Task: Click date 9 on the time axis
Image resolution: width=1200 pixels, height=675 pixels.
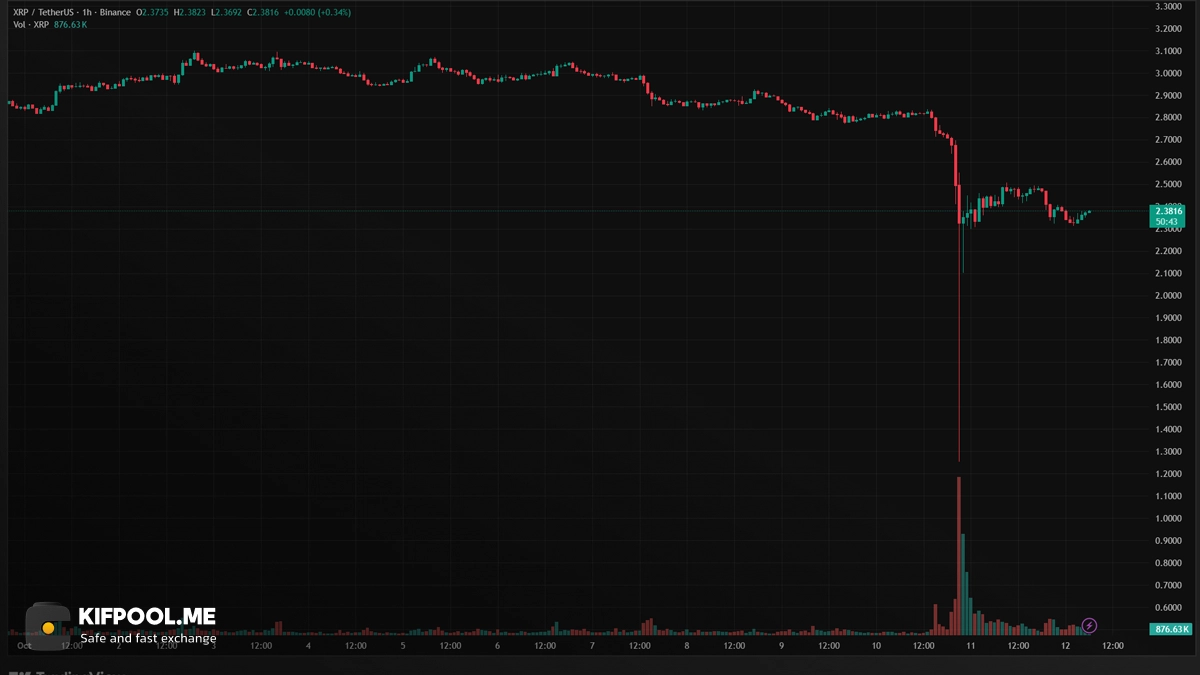Action: point(781,646)
